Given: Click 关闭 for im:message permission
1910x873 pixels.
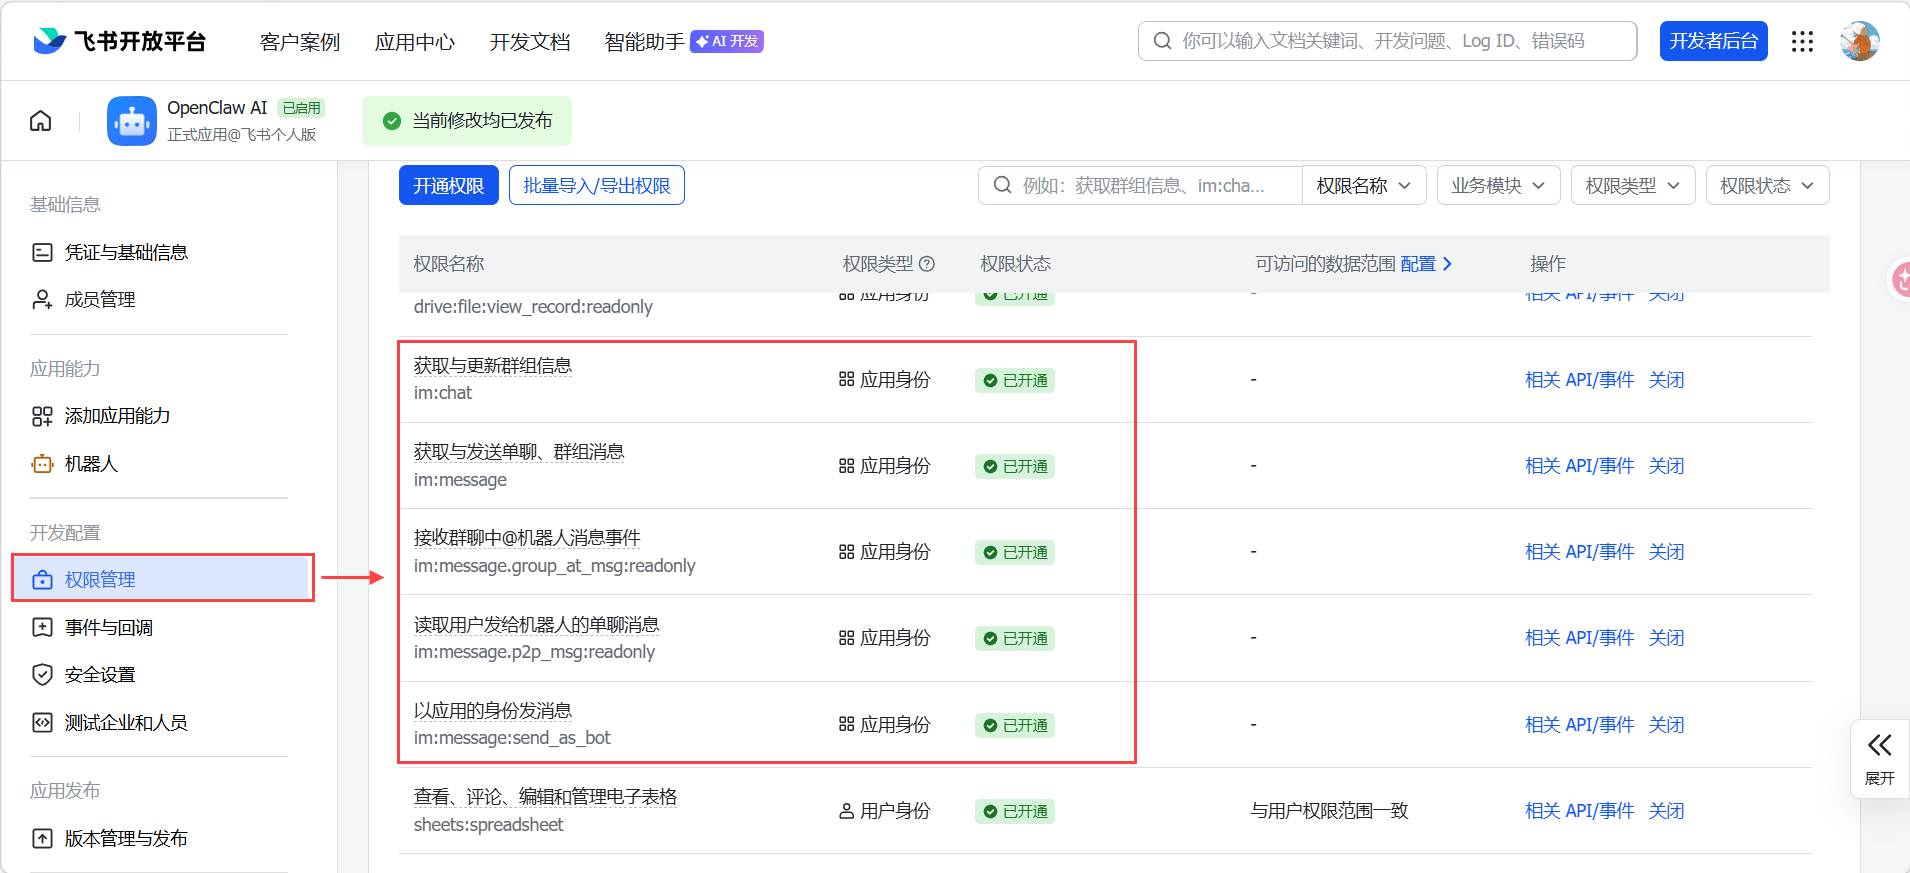Looking at the screenshot, I should point(1667,466).
